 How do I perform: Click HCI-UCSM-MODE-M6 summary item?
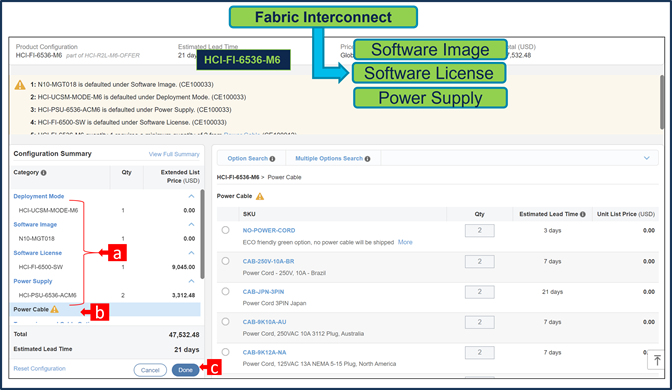pyautogui.click(x=48, y=210)
